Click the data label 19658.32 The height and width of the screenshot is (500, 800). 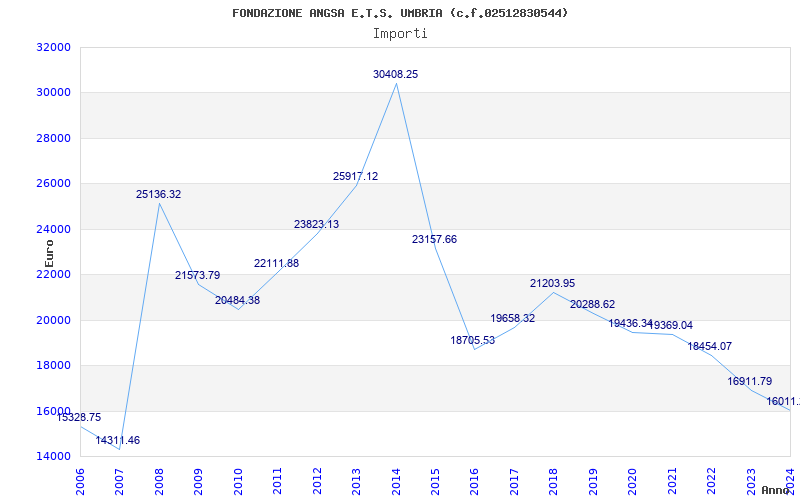[513, 318]
